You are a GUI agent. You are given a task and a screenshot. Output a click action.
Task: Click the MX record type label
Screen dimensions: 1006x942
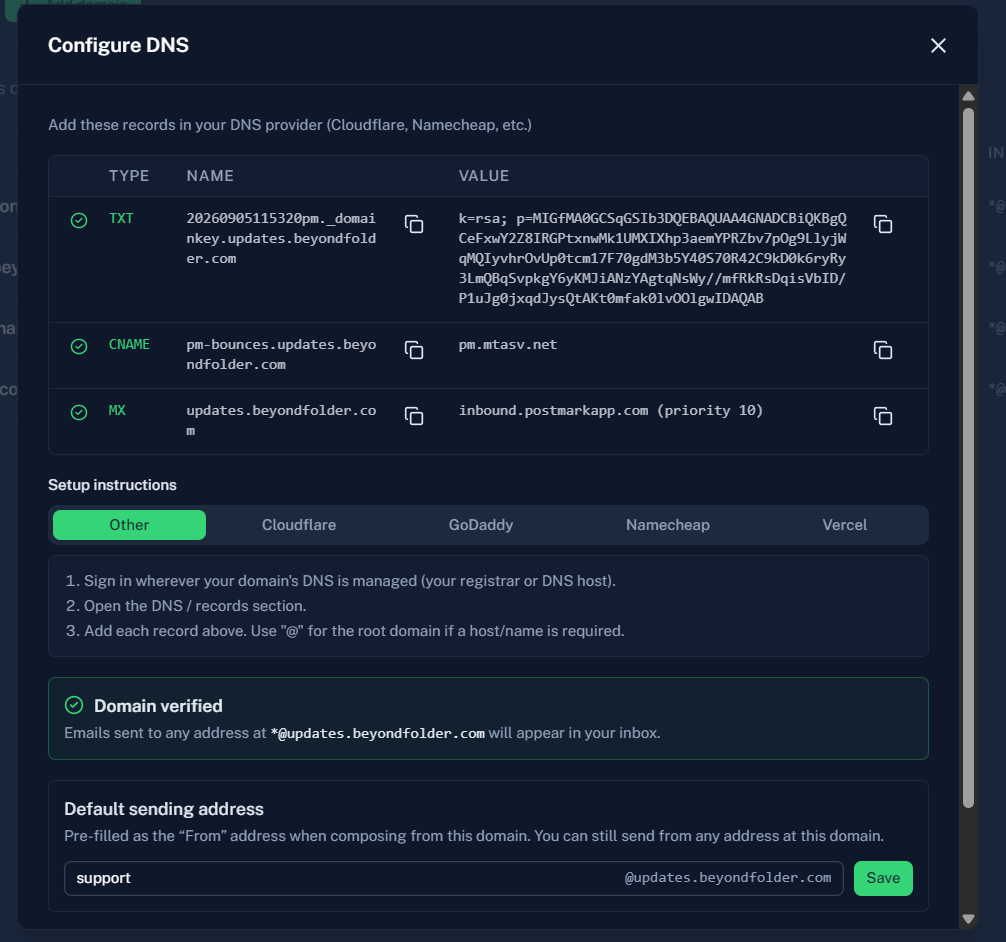click(117, 411)
